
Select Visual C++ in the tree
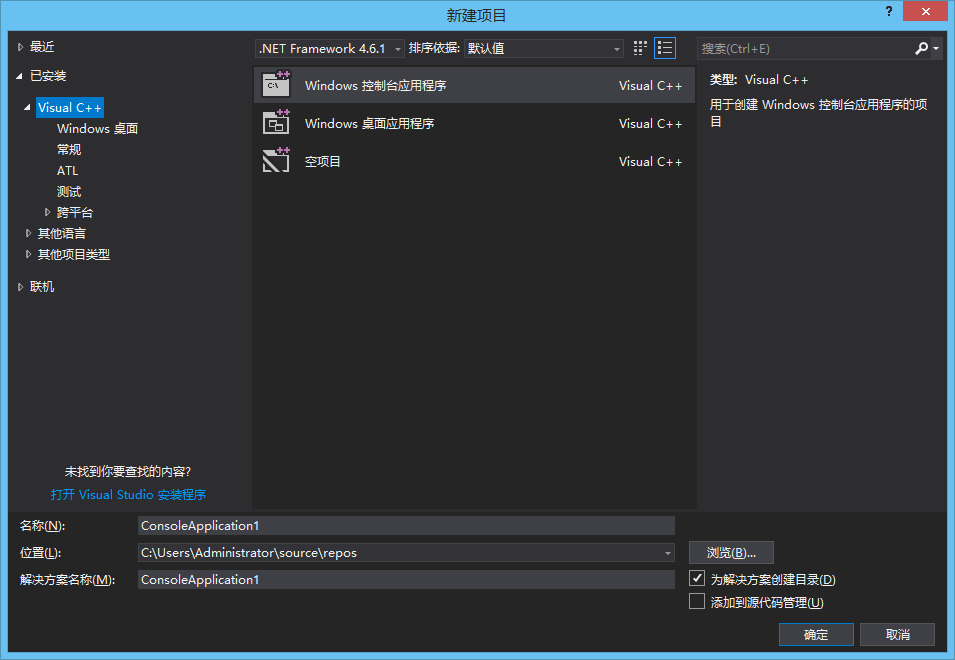70,108
